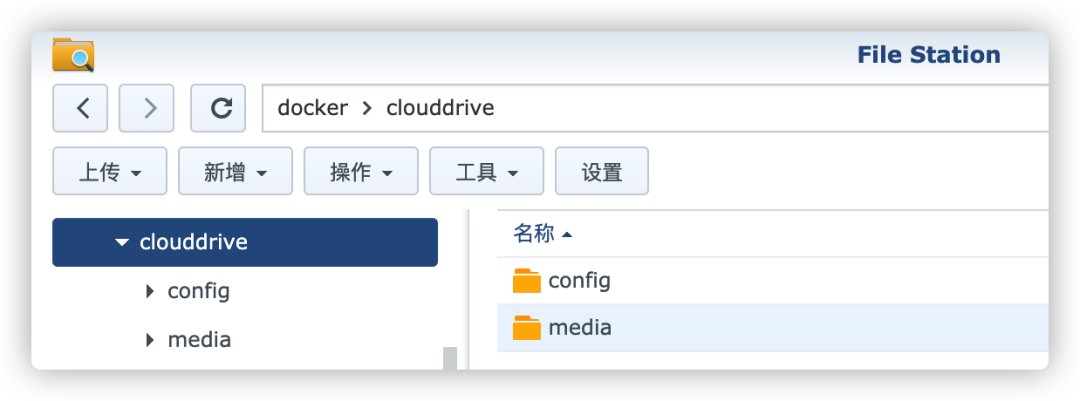
Task: Click the File Station folder search icon
Action: click(73, 55)
